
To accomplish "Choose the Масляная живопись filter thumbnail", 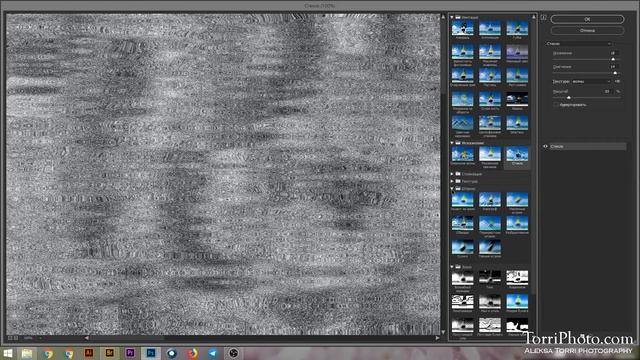I will [490, 52].
